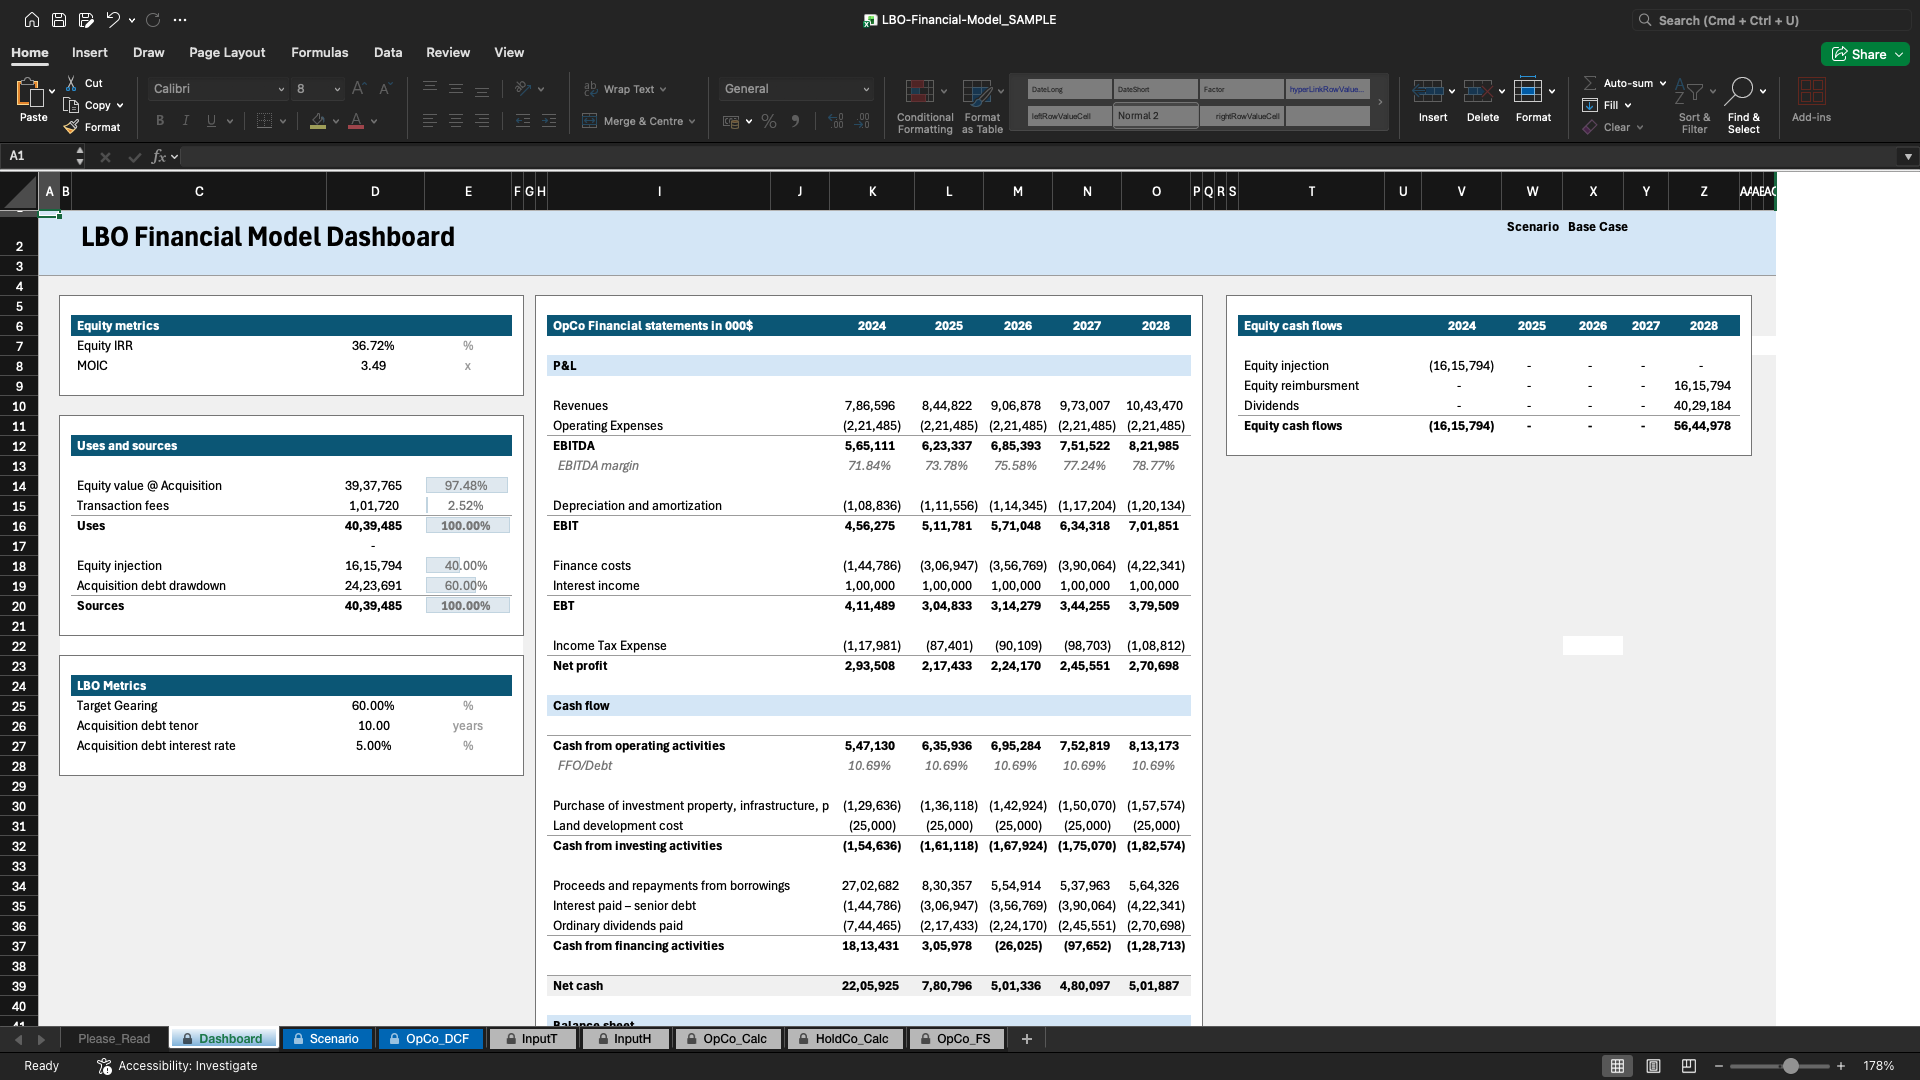Open the Scenario sheet tab
1920x1080 pixels.
(x=327, y=1038)
